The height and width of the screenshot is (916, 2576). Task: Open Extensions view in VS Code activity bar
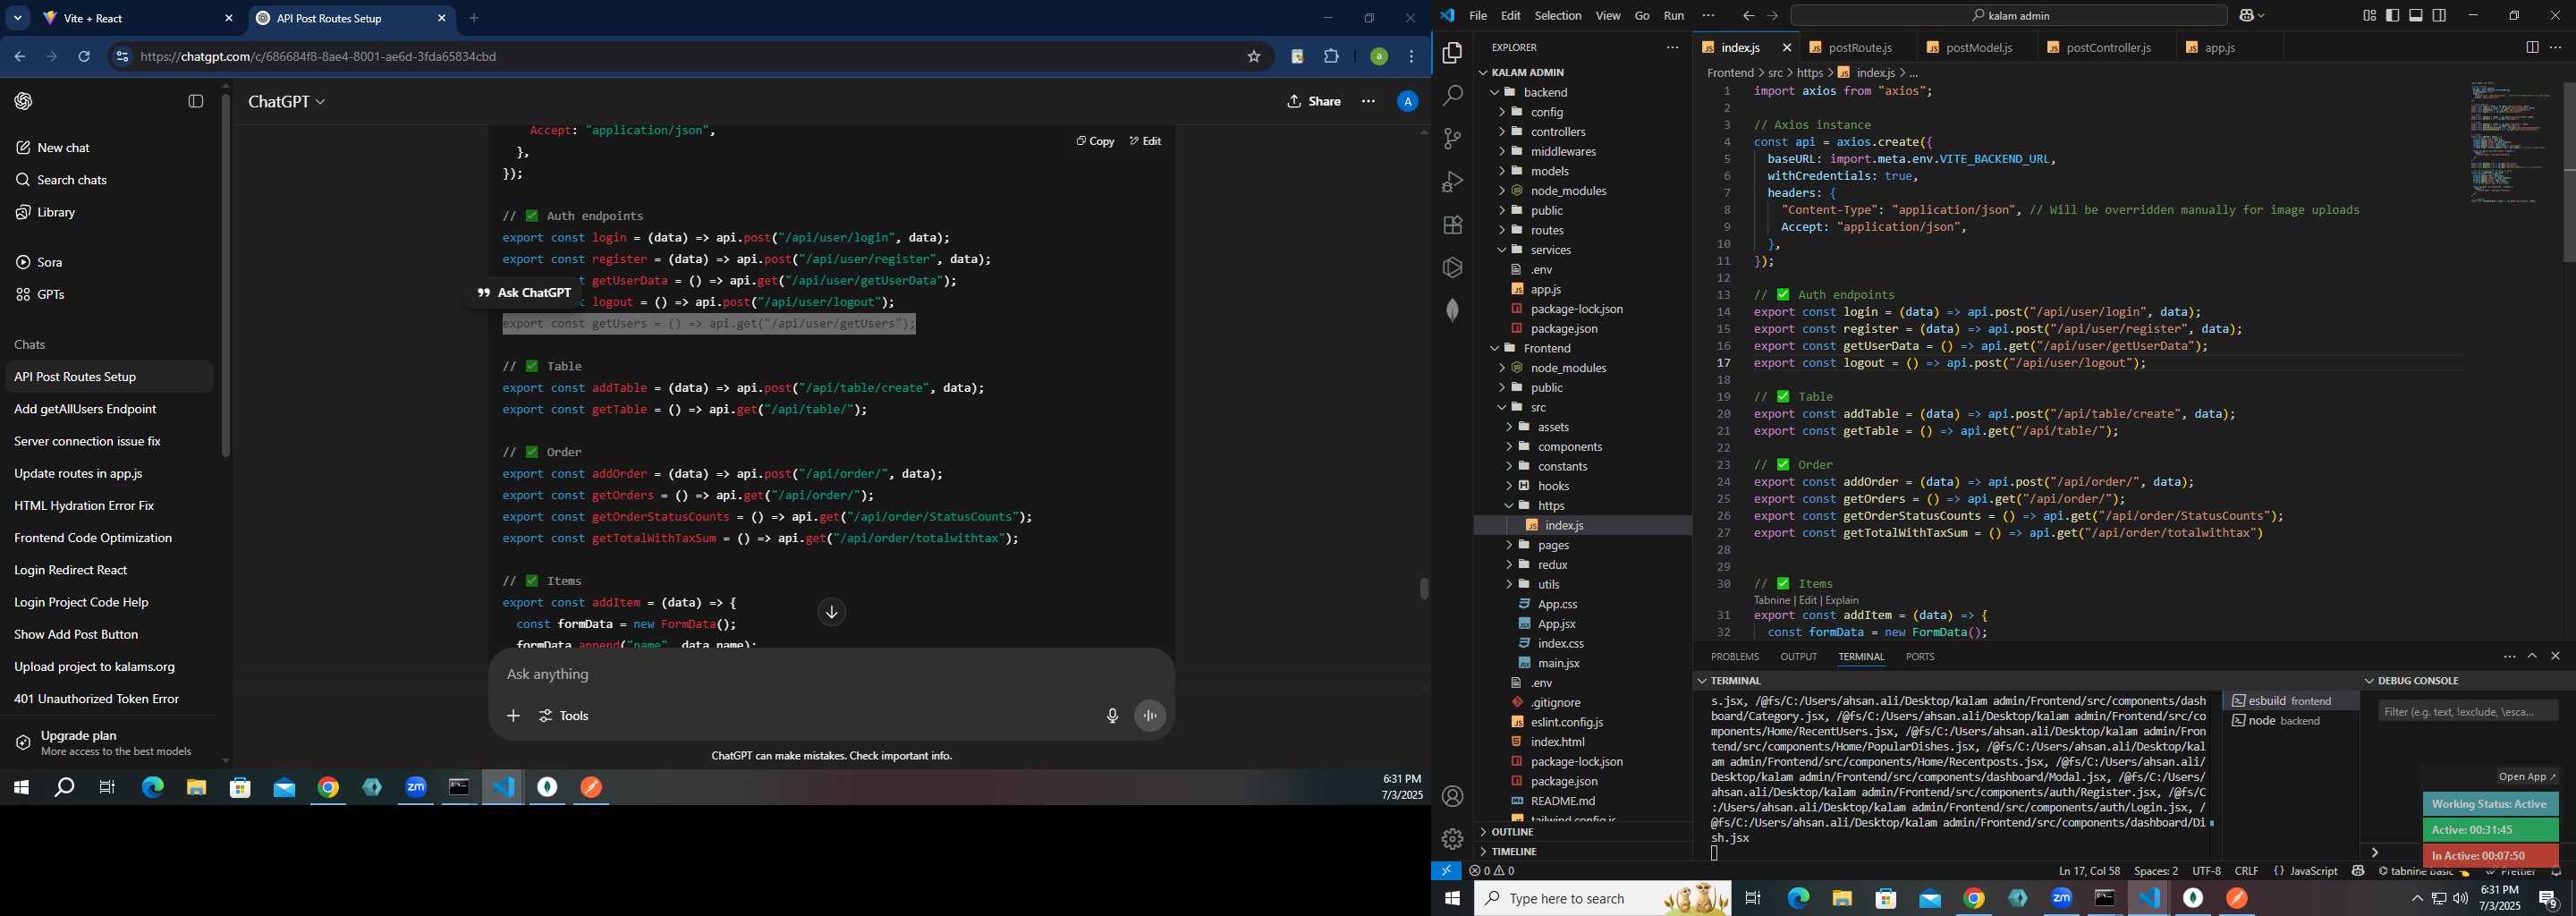(x=1452, y=225)
